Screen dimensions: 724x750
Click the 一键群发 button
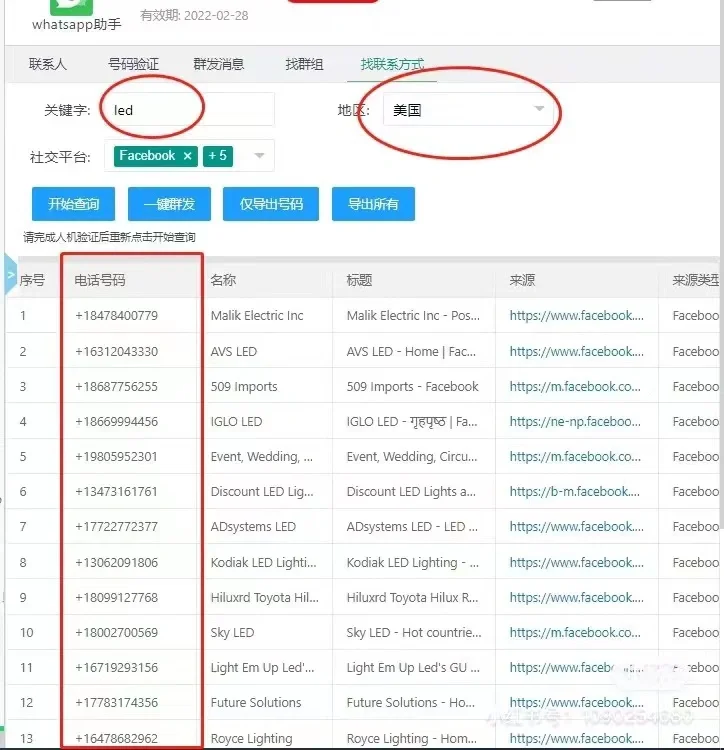pos(169,204)
